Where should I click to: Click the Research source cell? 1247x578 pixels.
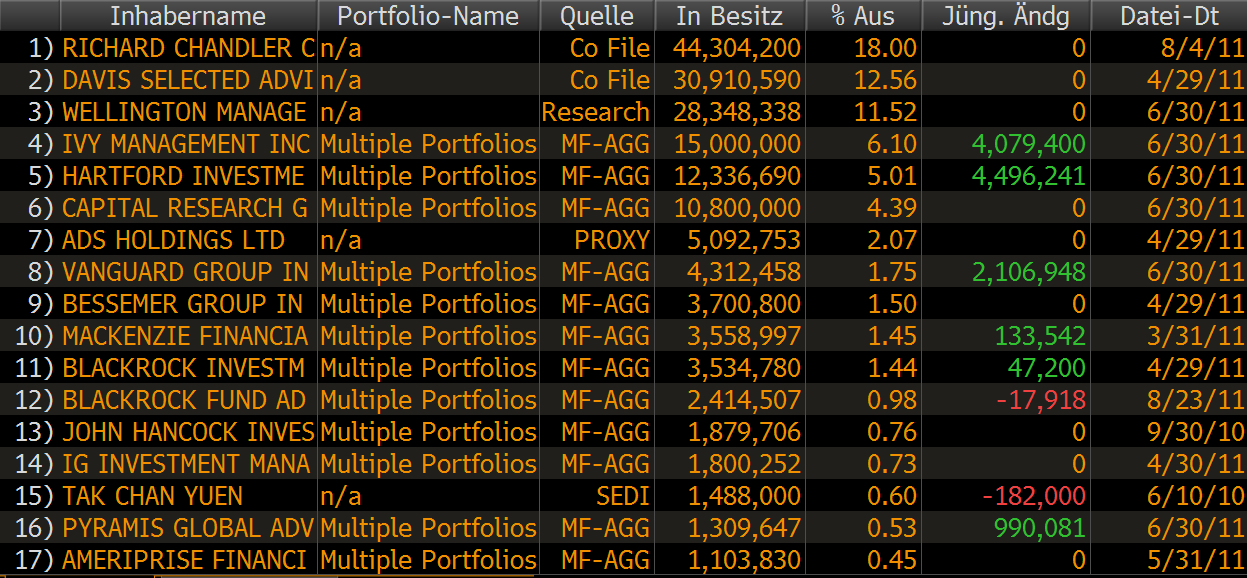click(x=596, y=112)
